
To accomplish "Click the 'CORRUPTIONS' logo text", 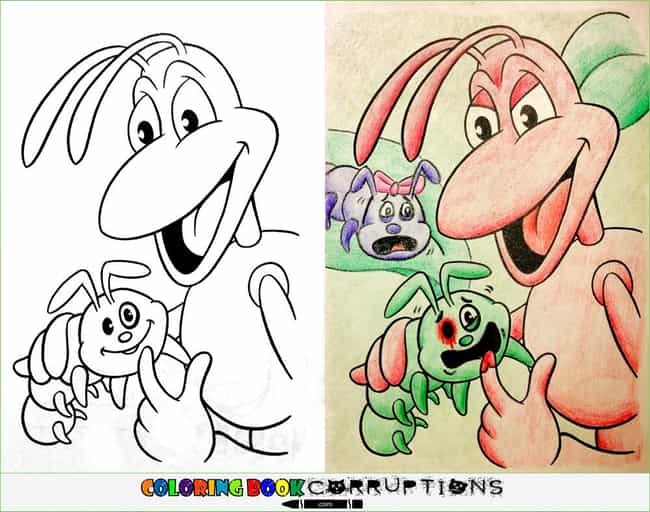I will pyautogui.click(x=405, y=487).
